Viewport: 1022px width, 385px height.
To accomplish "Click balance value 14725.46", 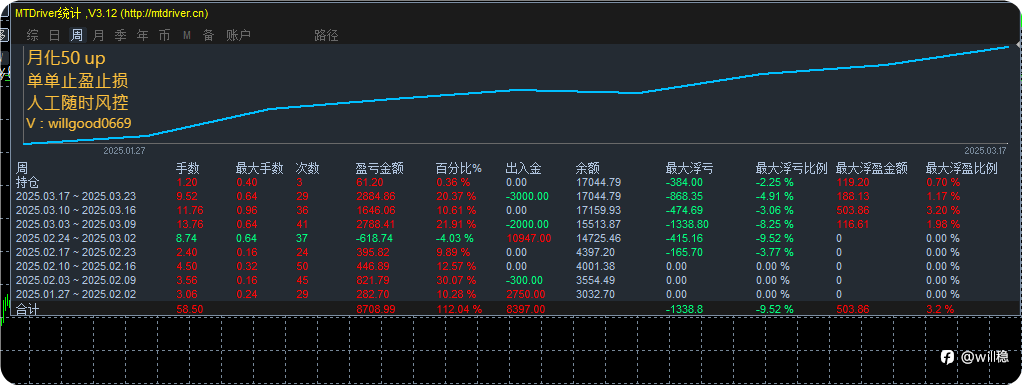I will point(598,238).
